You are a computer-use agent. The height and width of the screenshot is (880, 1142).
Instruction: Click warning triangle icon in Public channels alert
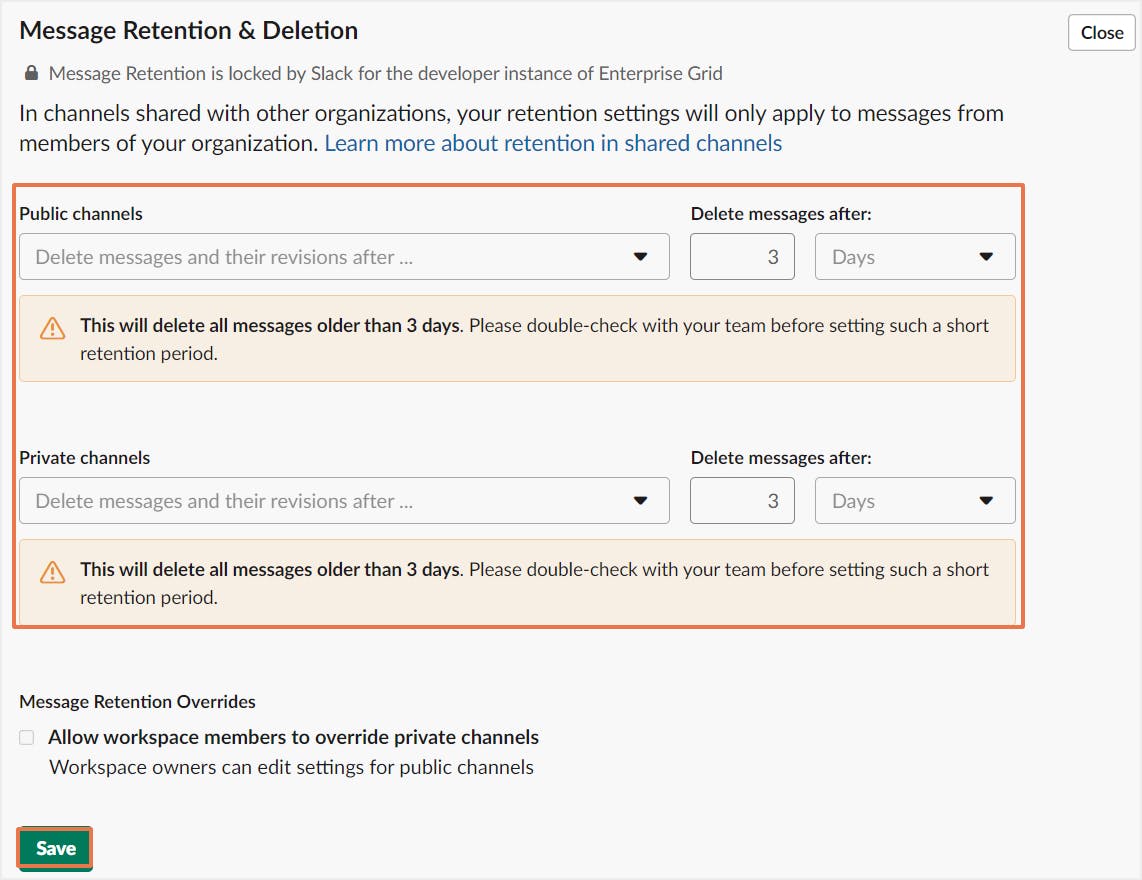tap(52, 329)
